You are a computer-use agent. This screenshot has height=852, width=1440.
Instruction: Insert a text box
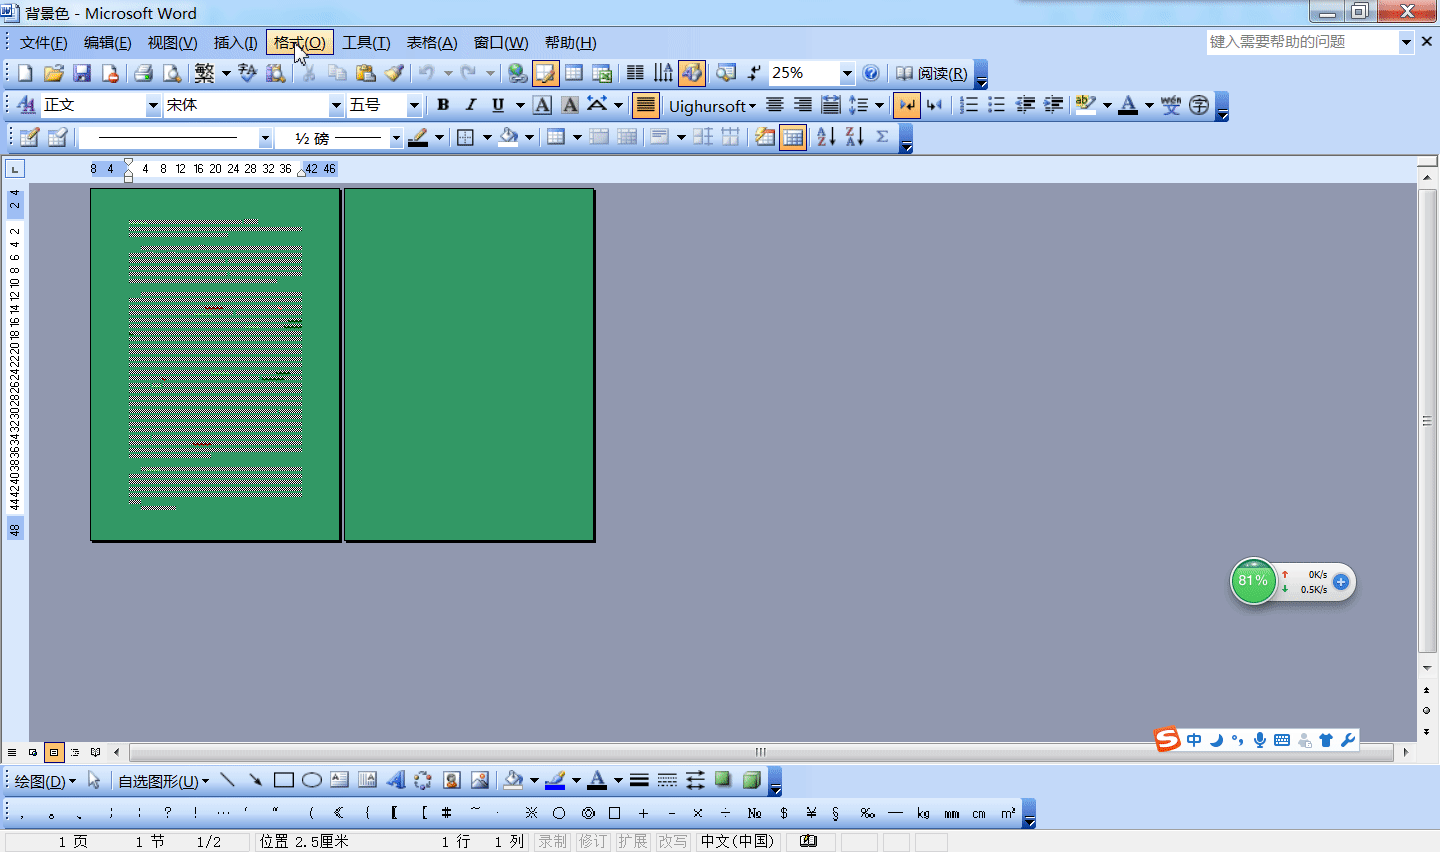coord(339,780)
